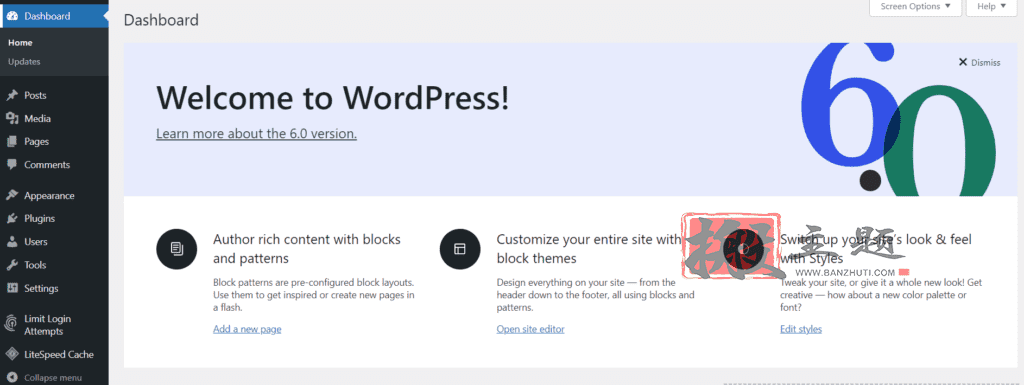
Task: Click the Appearance paintbrush icon
Action: point(12,195)
